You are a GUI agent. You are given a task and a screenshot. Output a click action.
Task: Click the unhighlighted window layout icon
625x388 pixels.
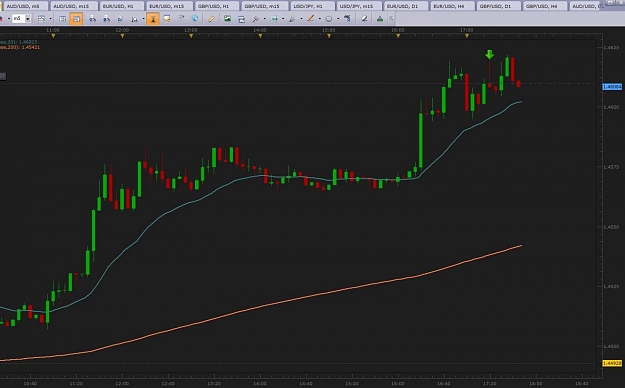click(x=62, y=18)
